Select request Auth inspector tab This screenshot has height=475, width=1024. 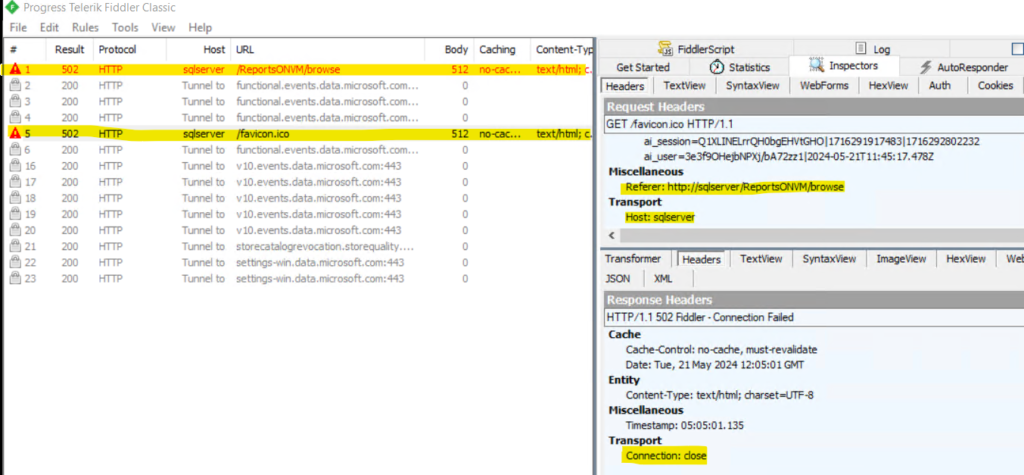point(939,86)
